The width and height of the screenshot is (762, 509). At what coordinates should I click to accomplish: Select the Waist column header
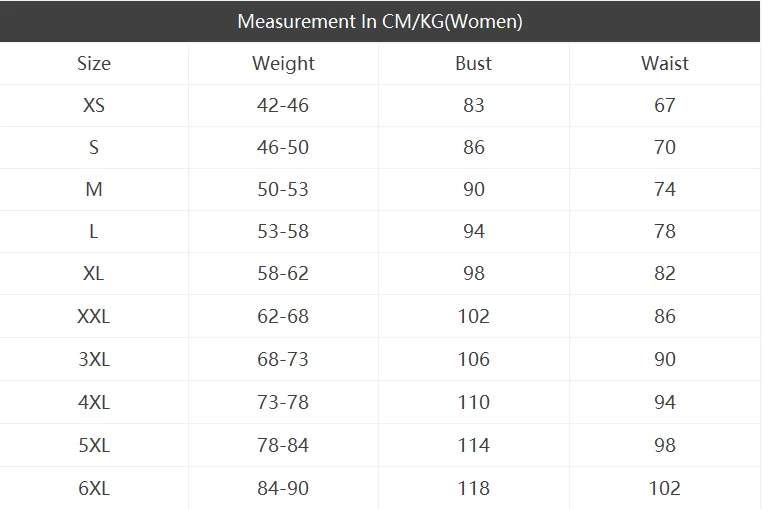coord(665,64)
